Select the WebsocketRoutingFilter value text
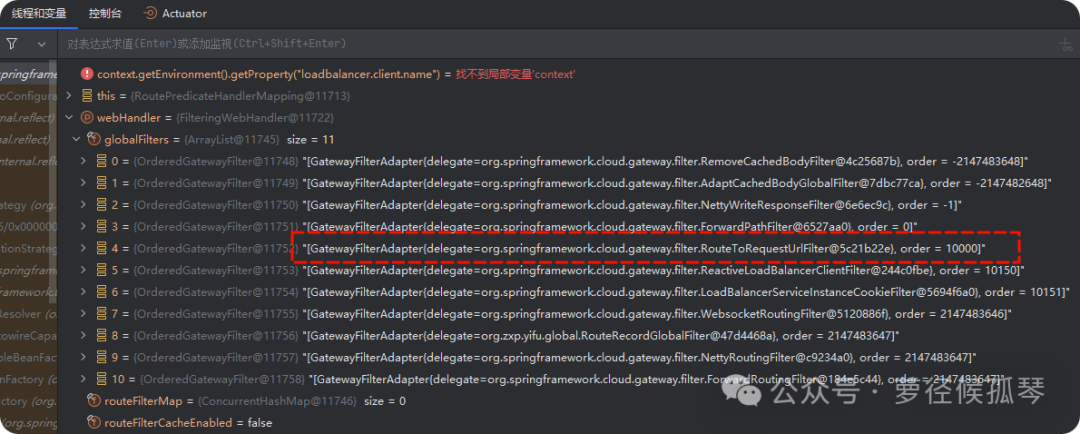The image size is (1080, 434). pyautogui.click(x=657, y=314)
